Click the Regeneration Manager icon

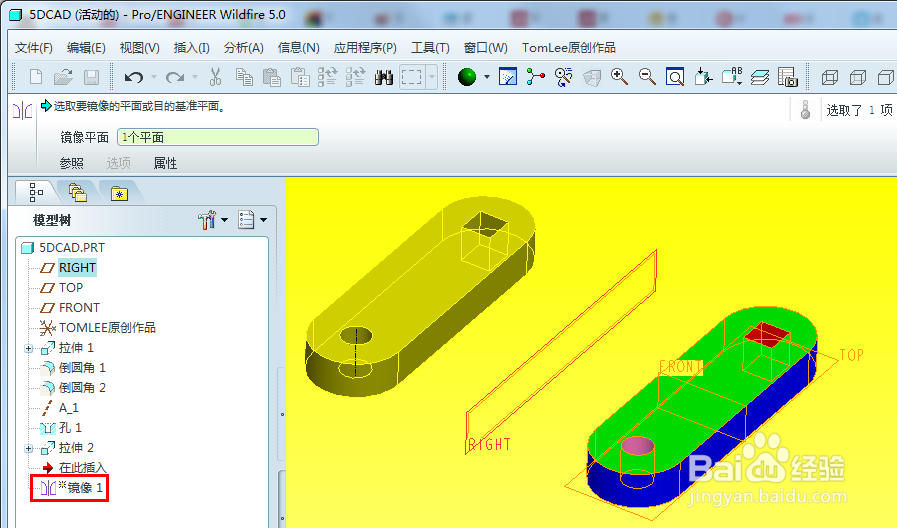(x=355, y=77)
